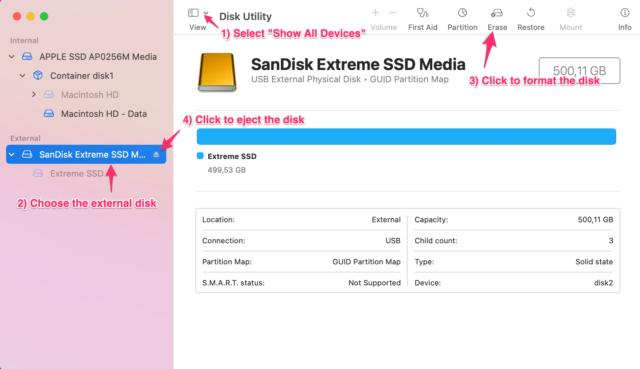Open the View options dropdown chevron
Screen dimensions: 640x369
[x=206, y=13]
